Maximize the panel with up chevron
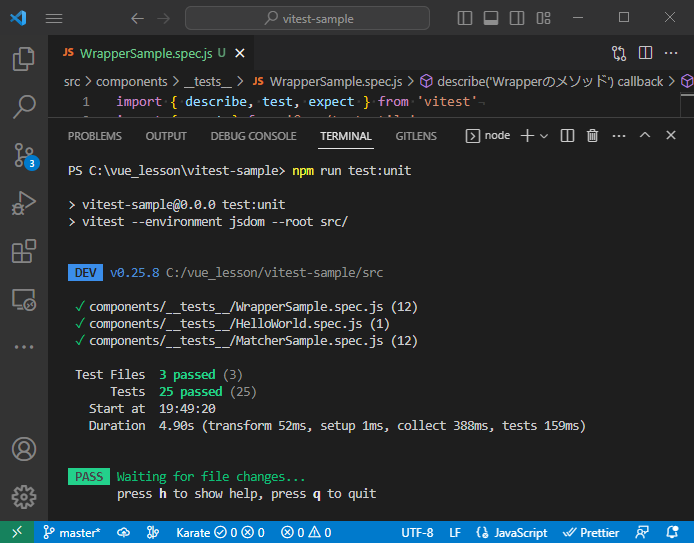The image size is (694, 543). [645, 135]
